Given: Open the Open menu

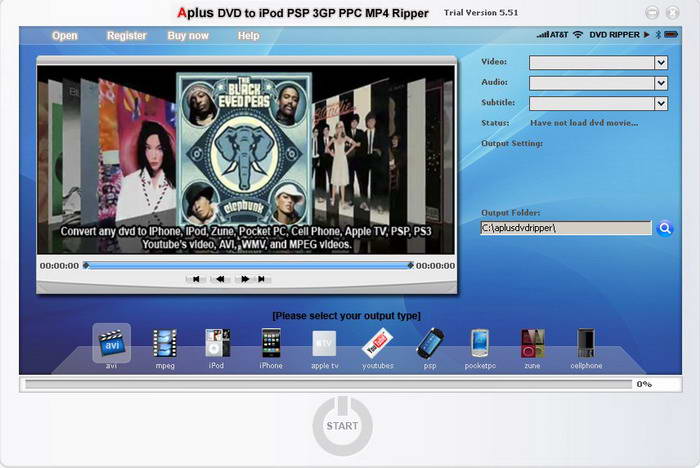Looking at the screenshot, I should pos(65,36).
